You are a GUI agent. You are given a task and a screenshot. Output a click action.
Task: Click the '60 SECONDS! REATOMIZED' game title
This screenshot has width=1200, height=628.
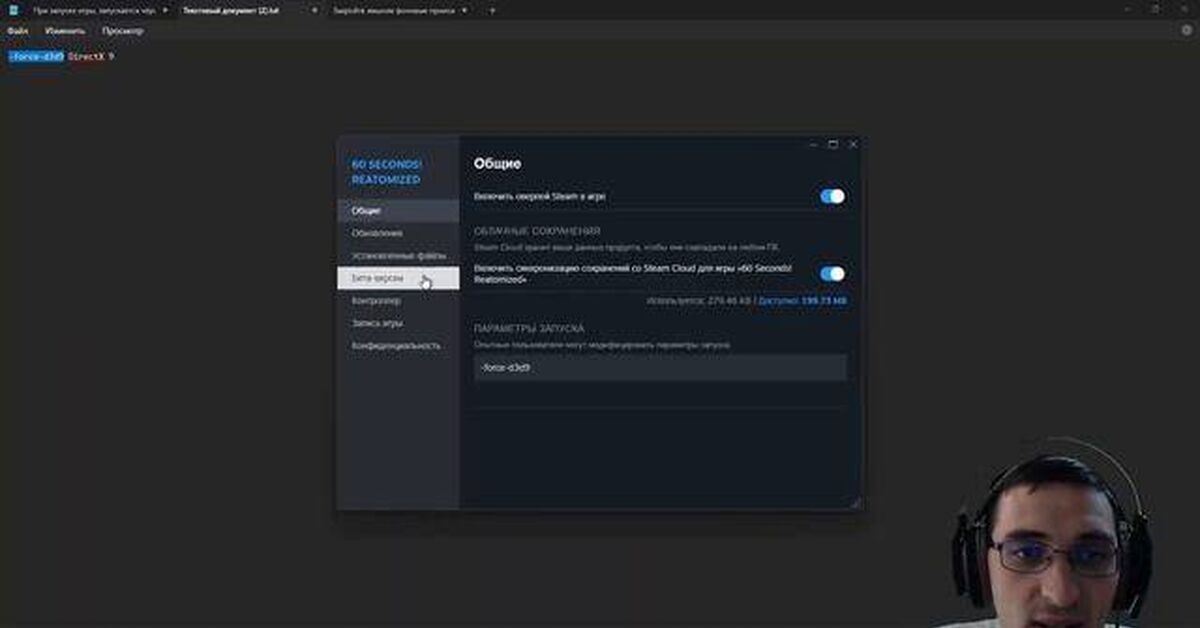386,171
